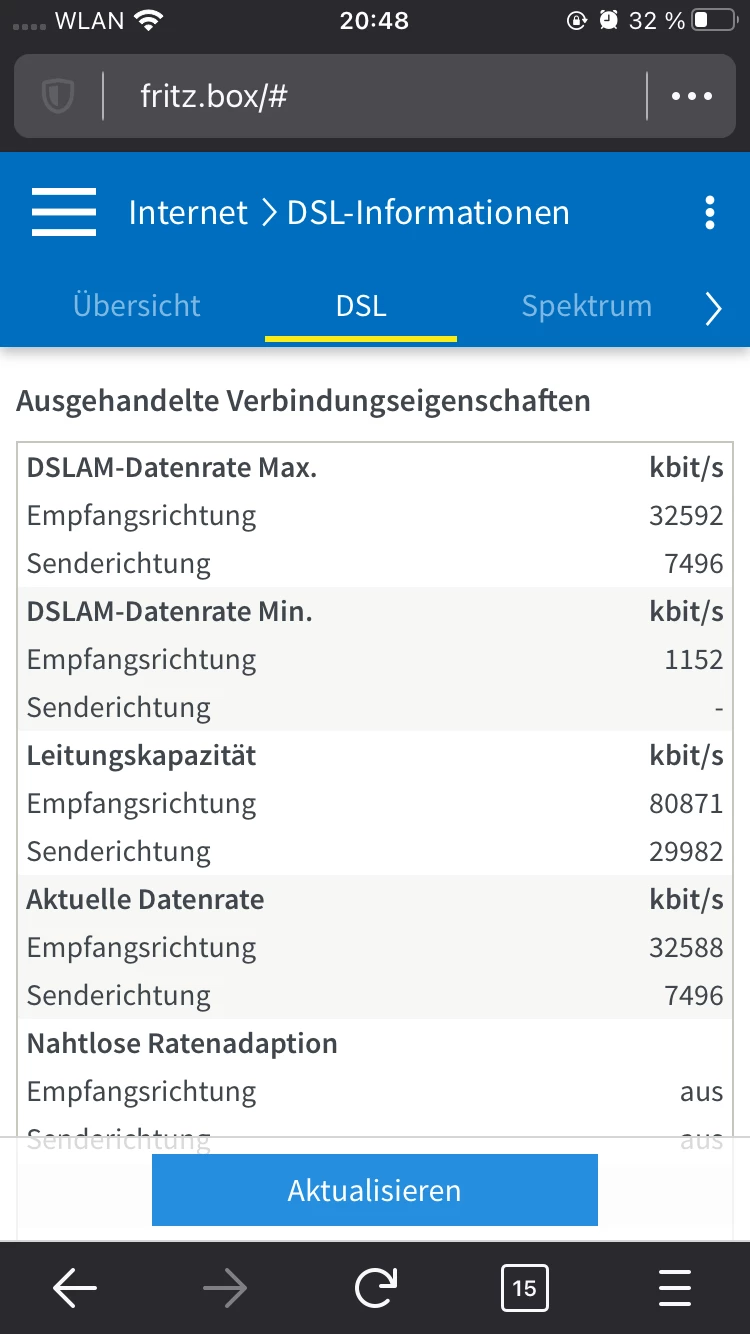Show more tabs with the right chevron
This screenshot has width=750, height=1334.
[713, 309]
